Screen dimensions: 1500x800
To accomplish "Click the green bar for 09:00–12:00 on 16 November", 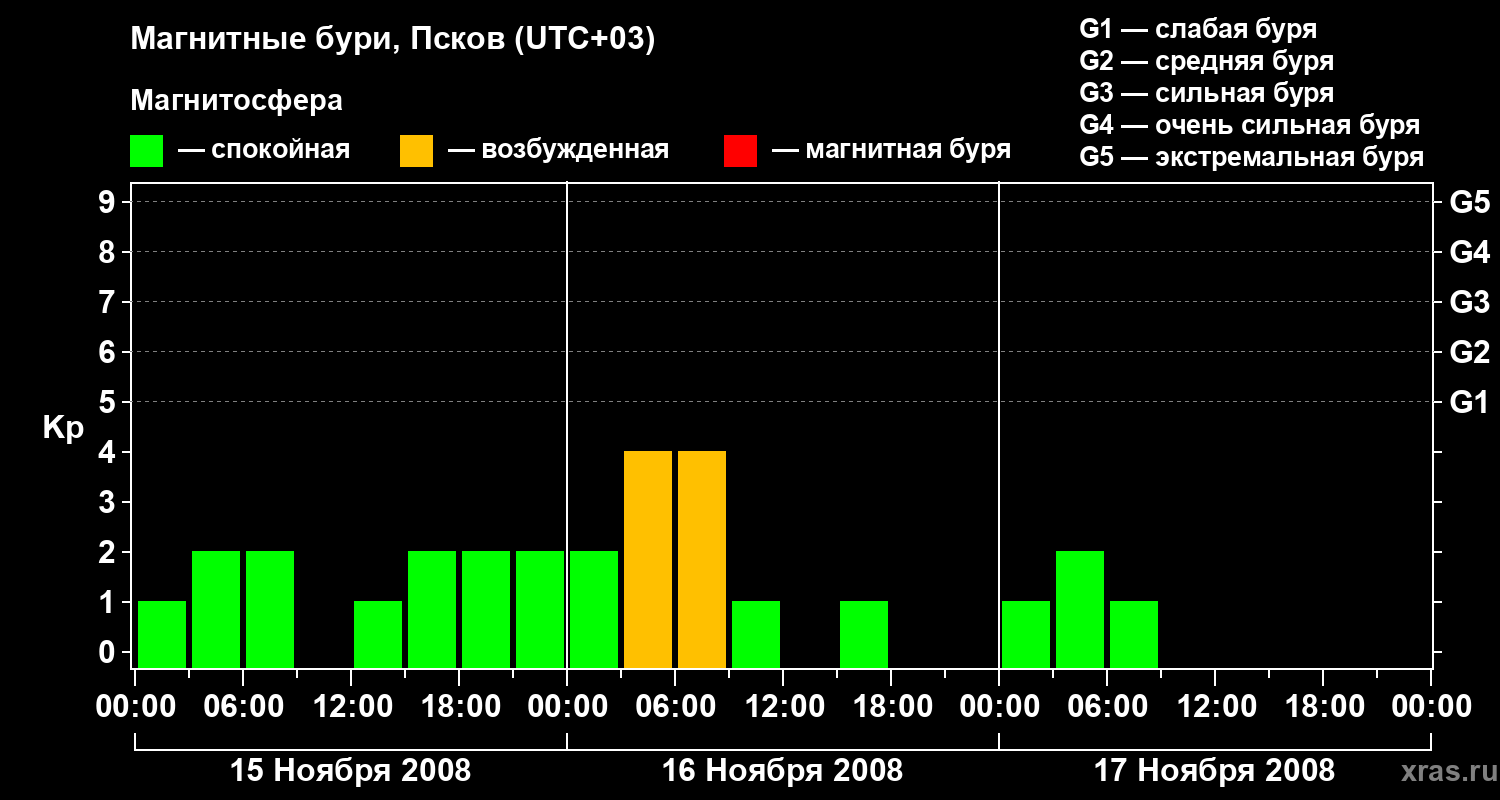I will click(756, 634).
